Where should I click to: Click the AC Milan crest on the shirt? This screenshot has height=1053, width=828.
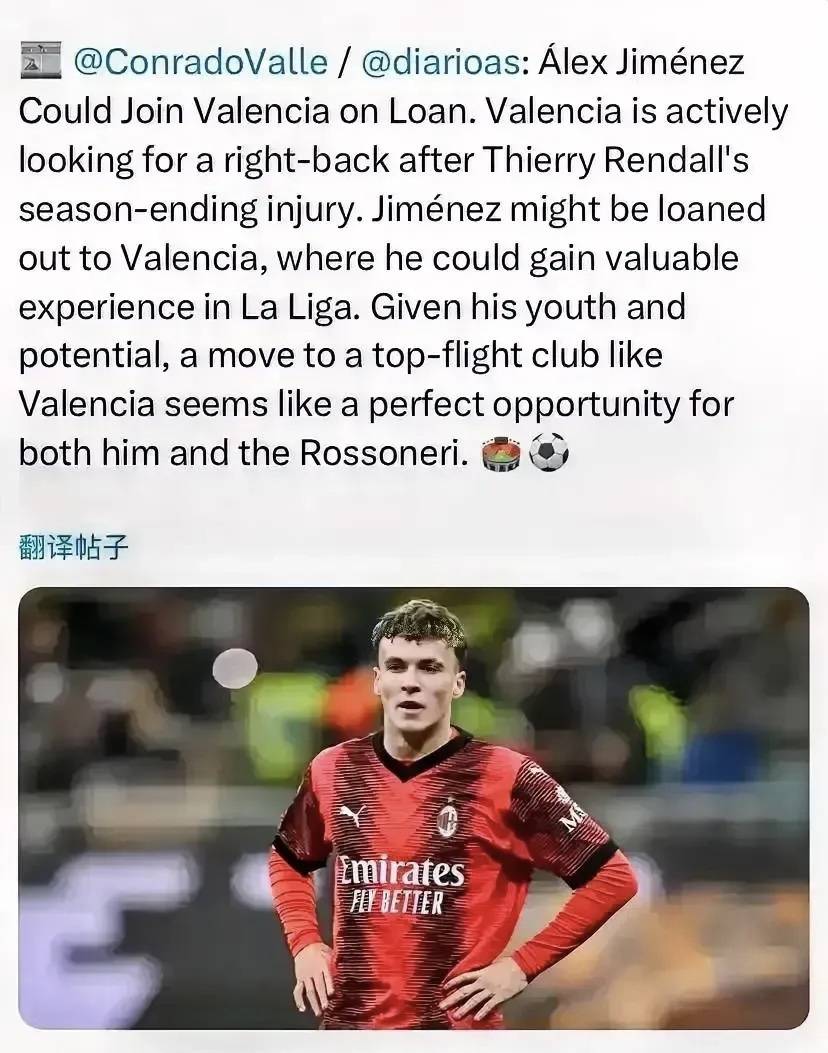point(447,819)
